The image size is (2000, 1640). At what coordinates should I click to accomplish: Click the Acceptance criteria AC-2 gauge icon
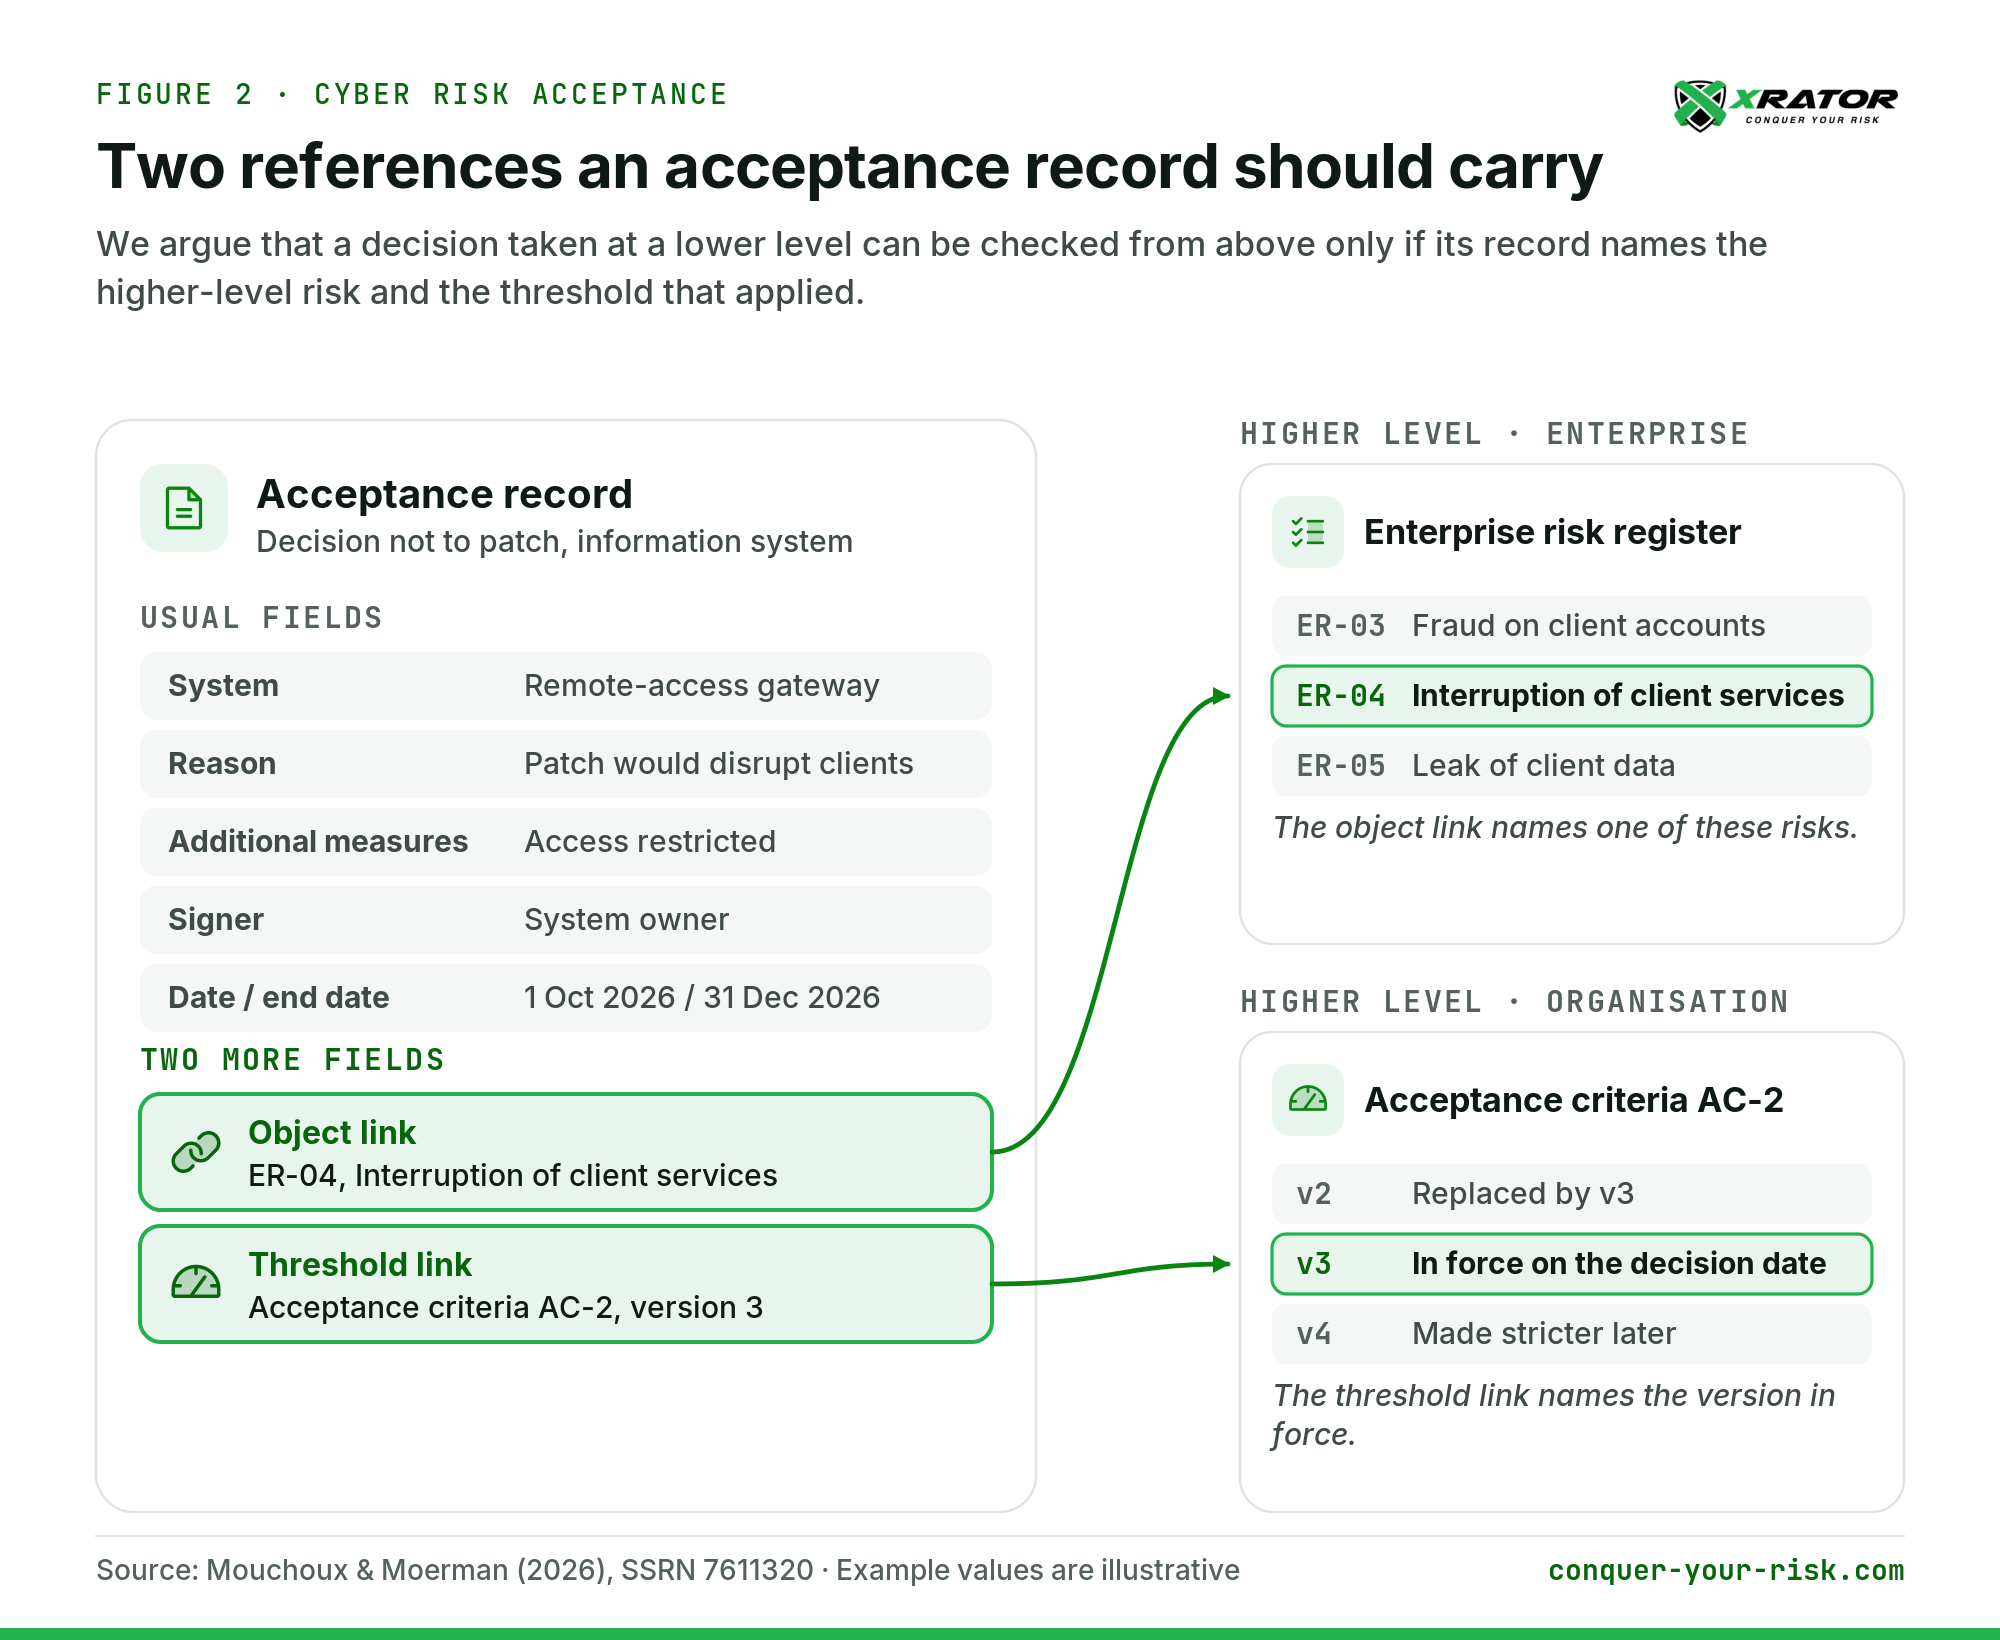pyautogui.click(x=1308, y=1100)
